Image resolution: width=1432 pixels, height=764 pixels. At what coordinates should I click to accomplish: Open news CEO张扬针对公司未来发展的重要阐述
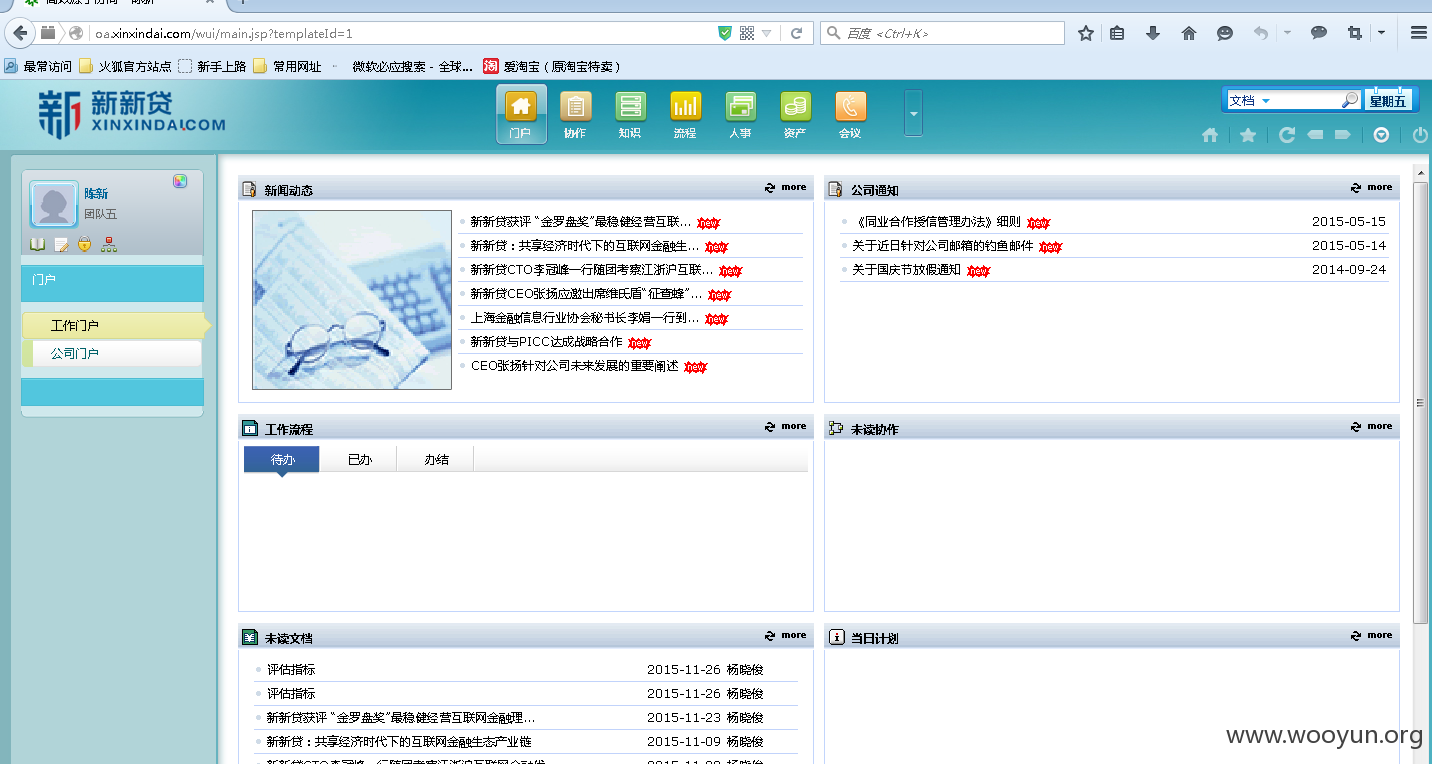click(x=574, y=366)
